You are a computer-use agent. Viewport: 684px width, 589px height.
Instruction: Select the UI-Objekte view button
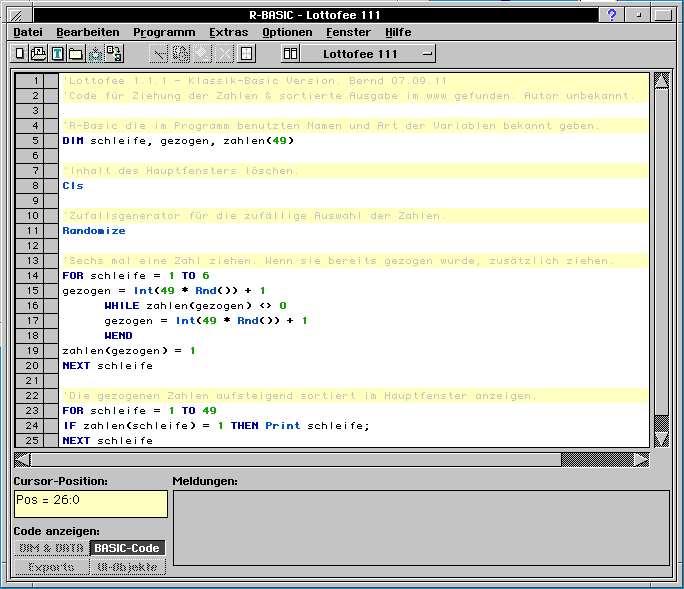127,567
